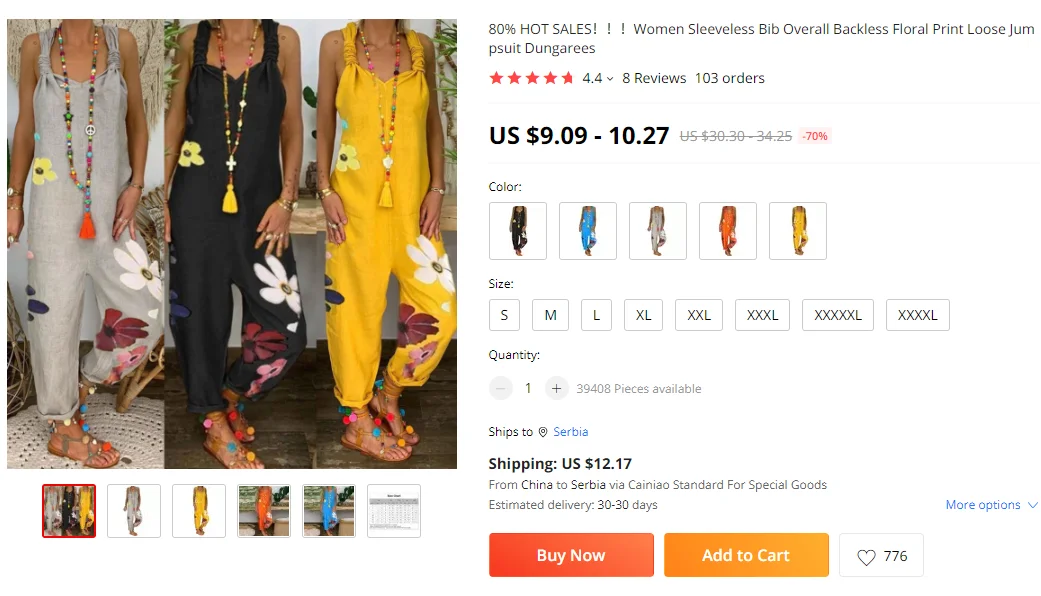Show the single gray jumpsuit thumbnail
This screenshot has height=596, width=1041.
(134, 511)
